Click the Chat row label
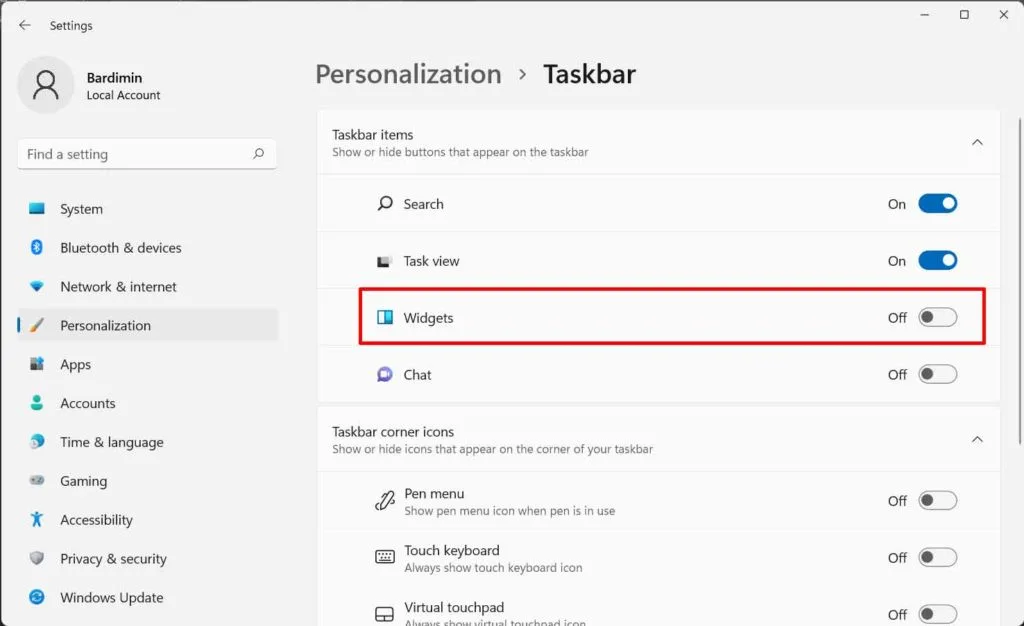1024x626 pixels. click(417, 375)
